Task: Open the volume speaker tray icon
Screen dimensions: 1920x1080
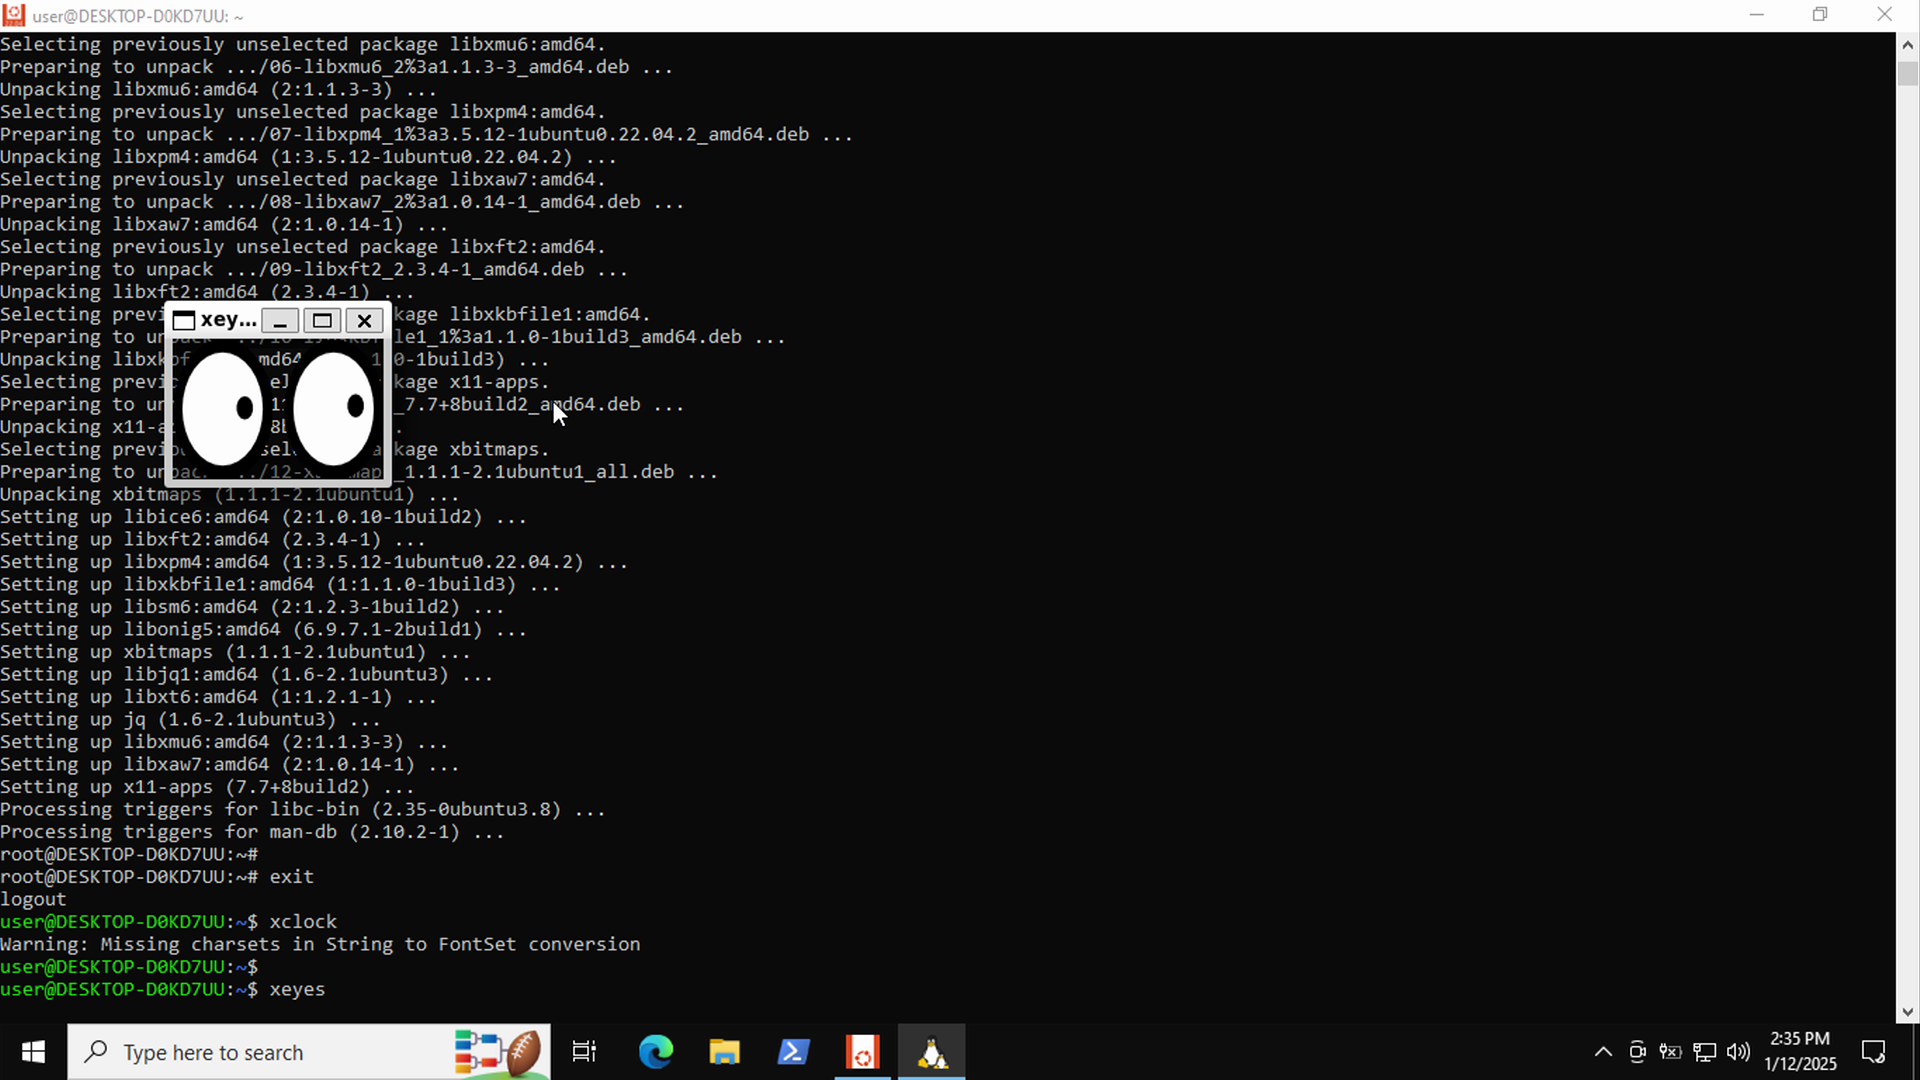Action: (1739, 1052)
